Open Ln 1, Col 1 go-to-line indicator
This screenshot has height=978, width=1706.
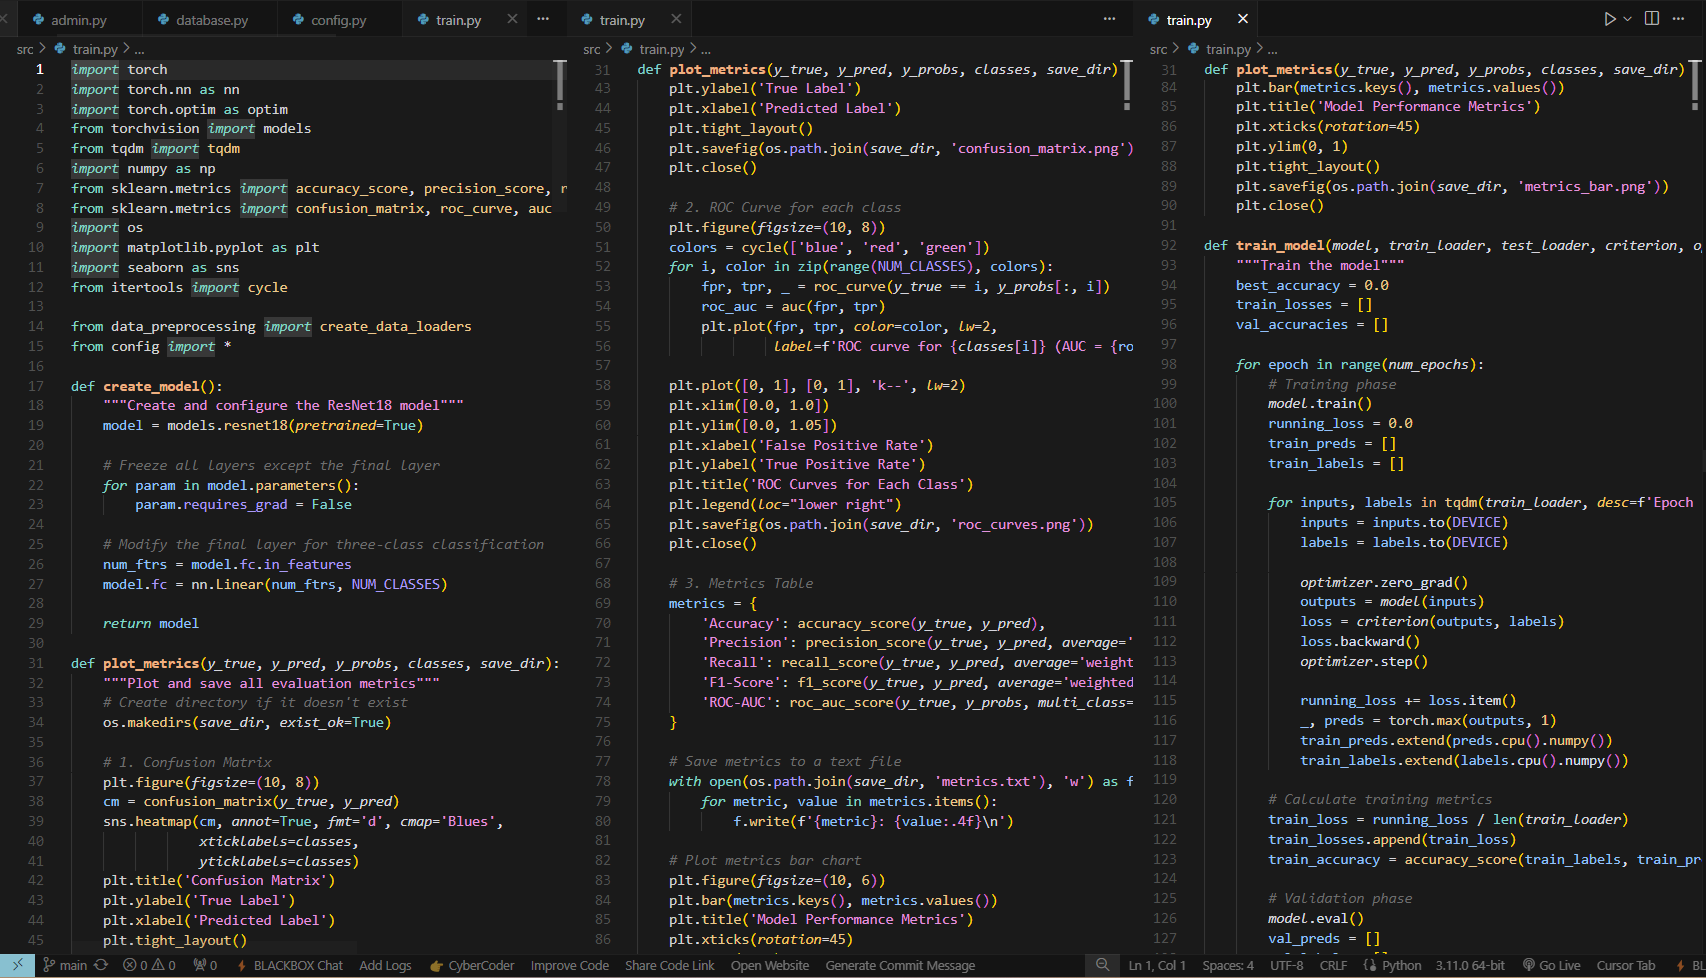[x=1157, y=965]
